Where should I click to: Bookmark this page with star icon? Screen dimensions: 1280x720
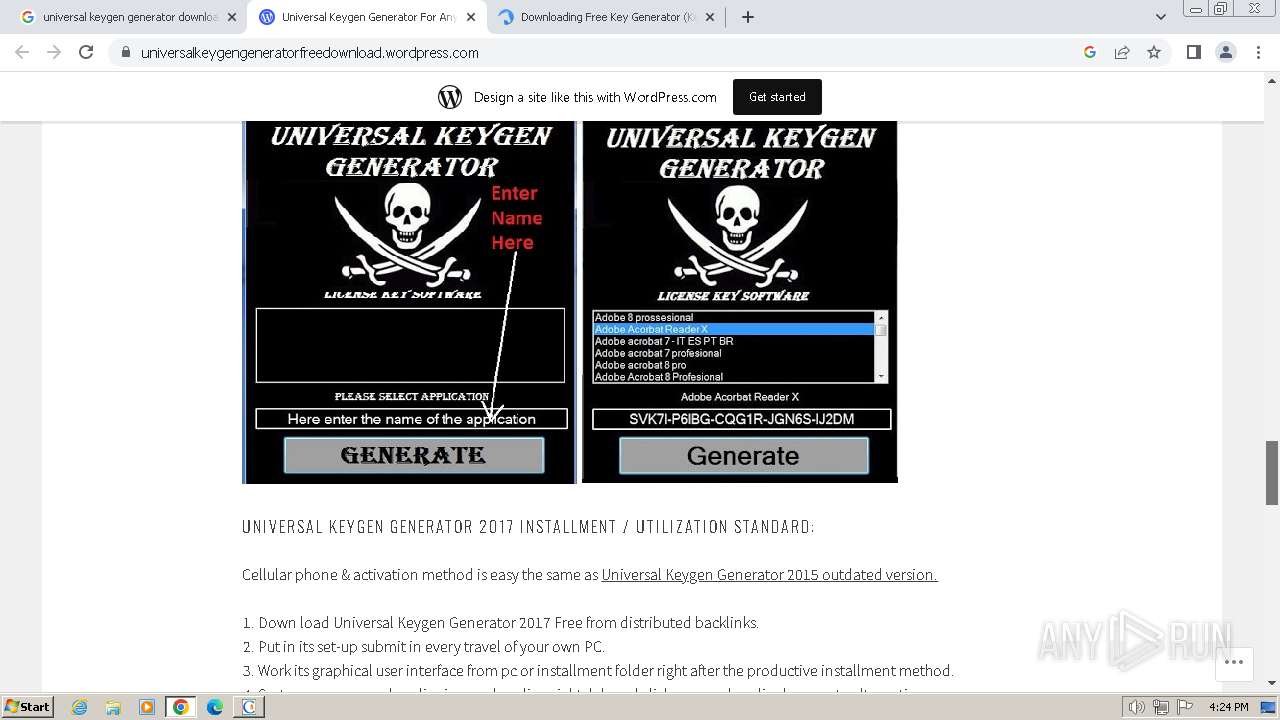point(1154,52)
